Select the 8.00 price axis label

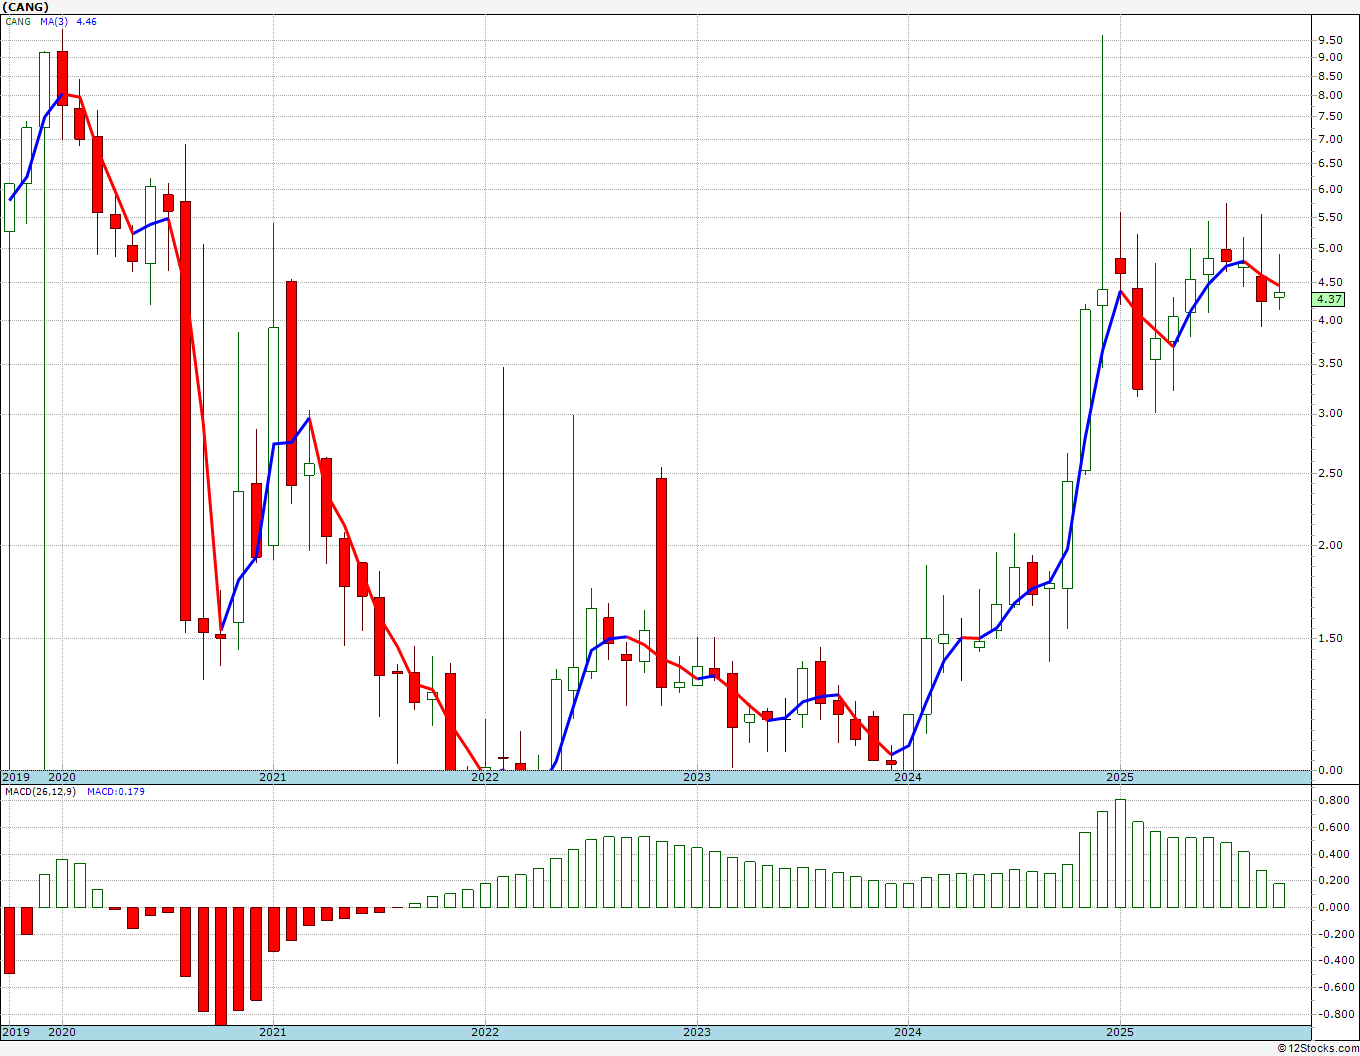[x=1329, y=95]
